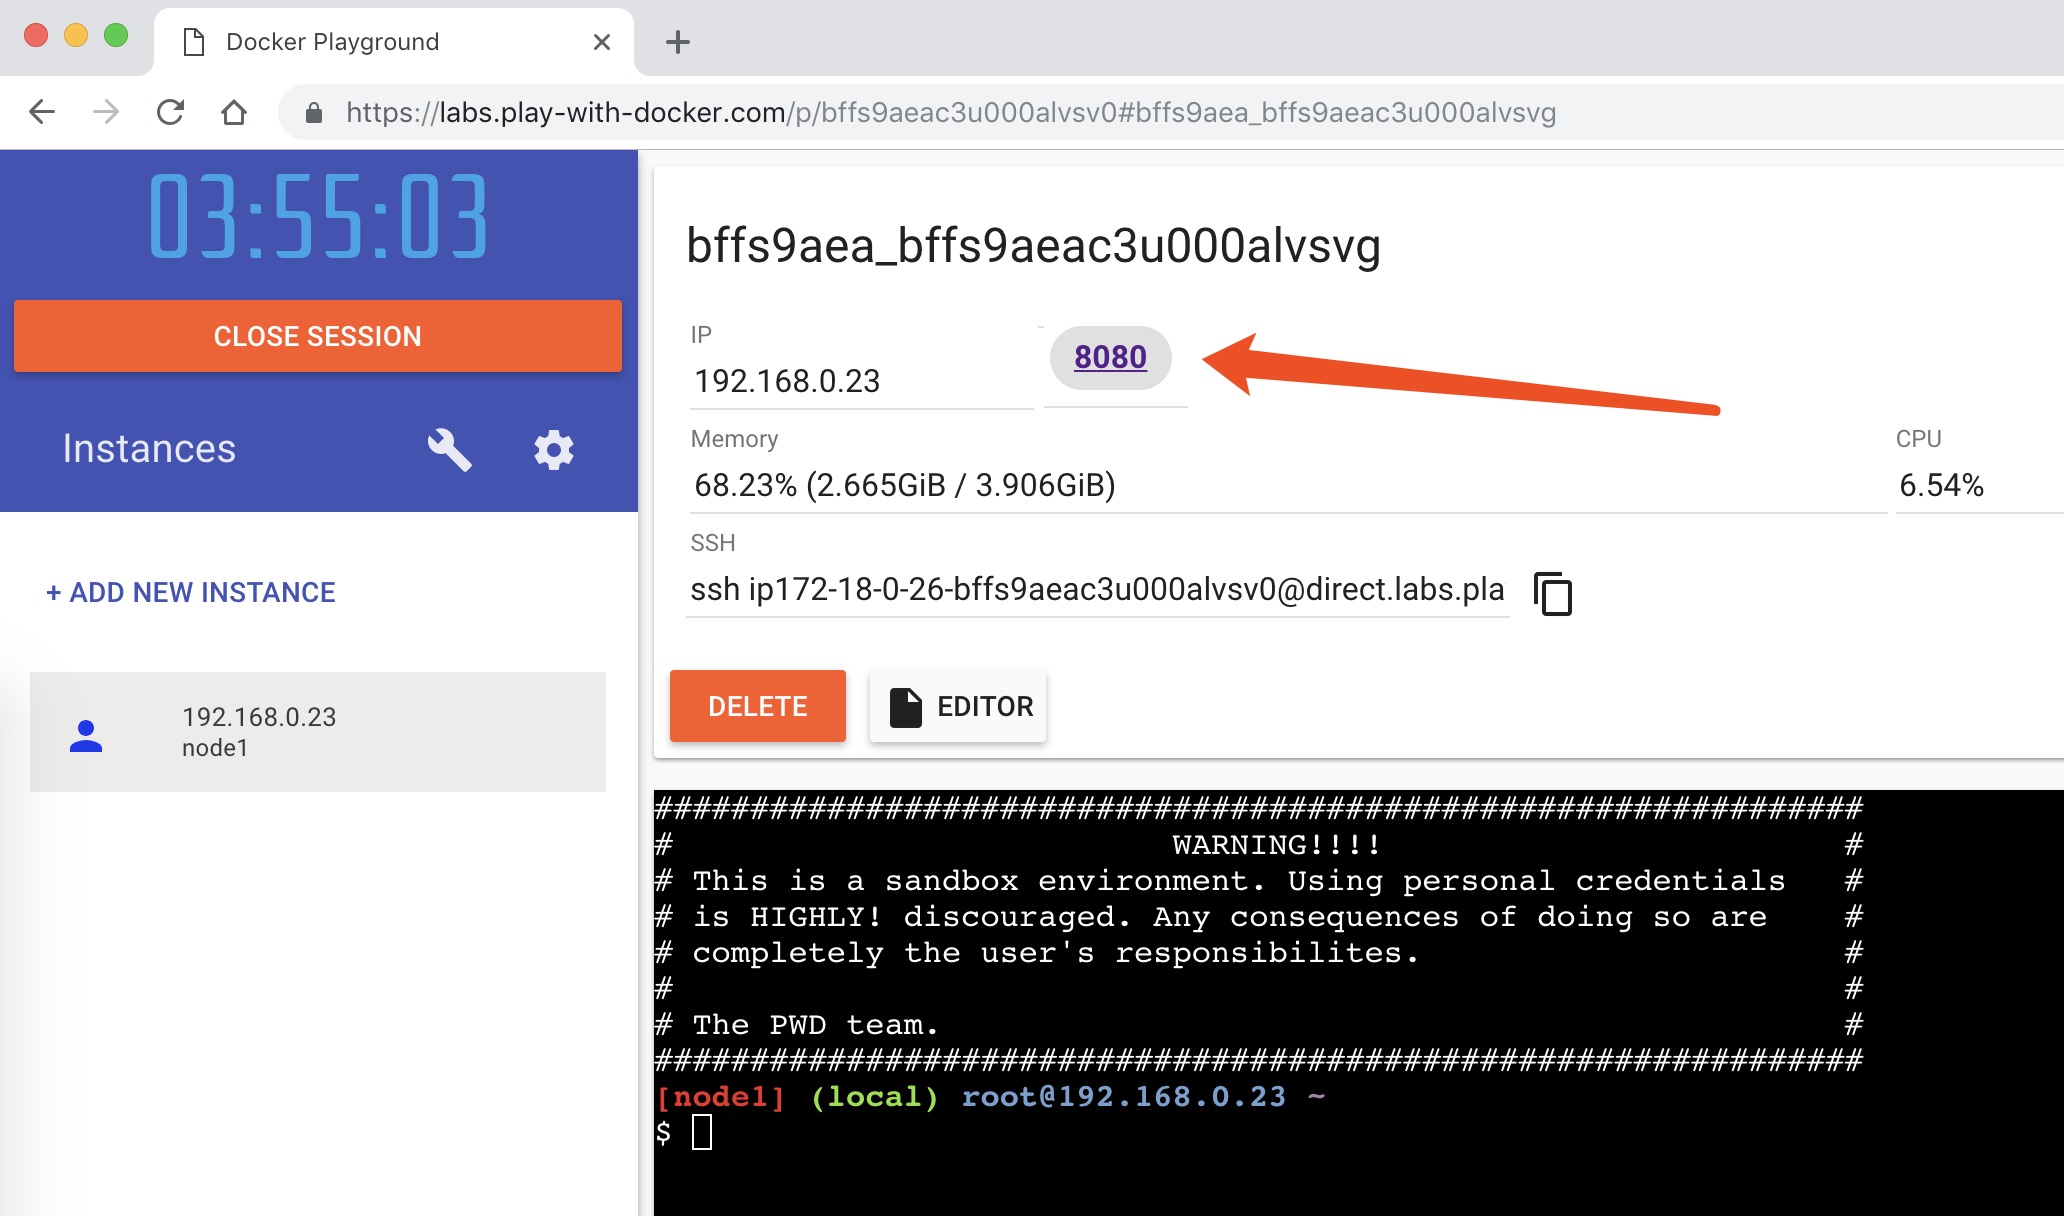Navigate back with the back arrow
2064x1216 pixels.
(42, 112)
